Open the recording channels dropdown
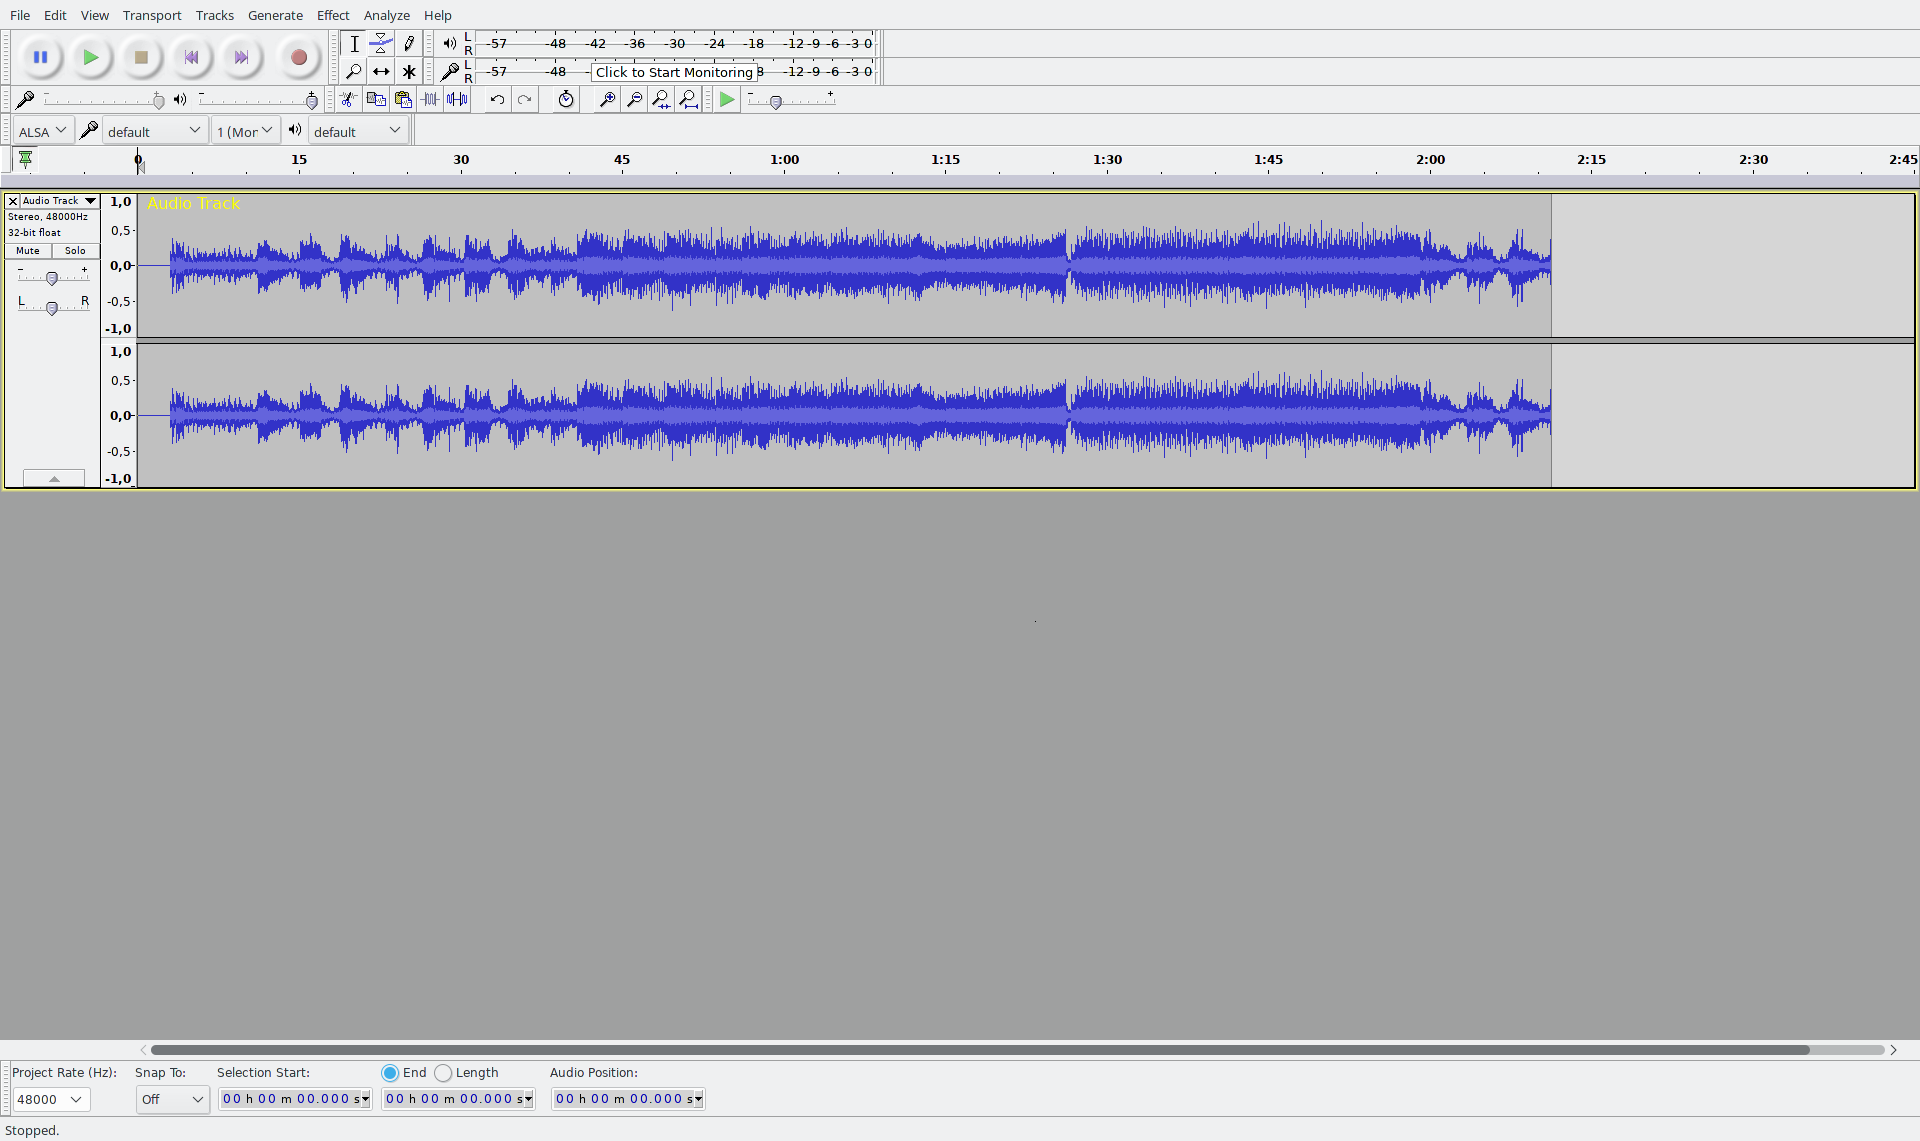The image size is (1920, 1141). [245, 131]
